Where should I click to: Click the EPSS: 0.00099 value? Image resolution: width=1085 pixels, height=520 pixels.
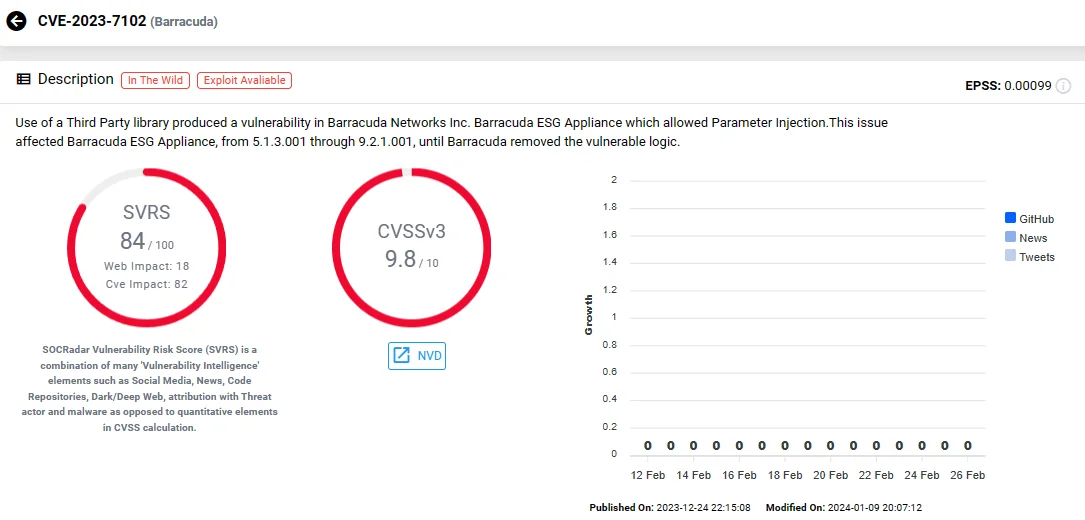coord(1008,86)
